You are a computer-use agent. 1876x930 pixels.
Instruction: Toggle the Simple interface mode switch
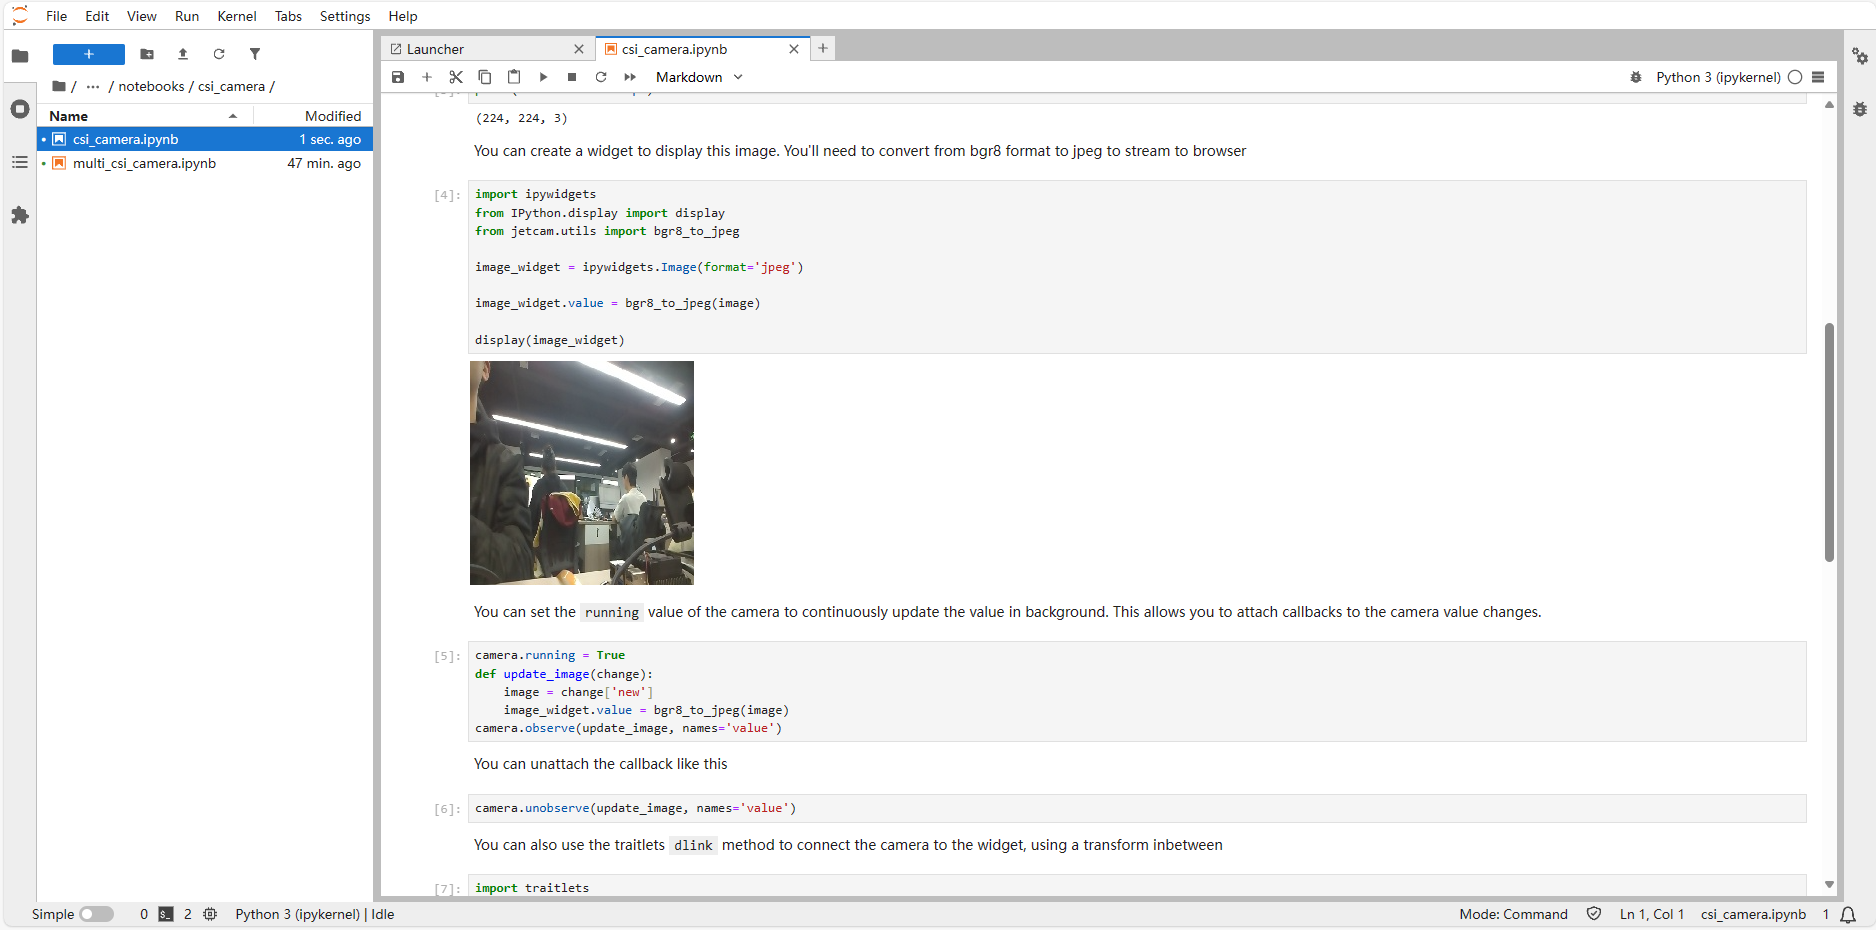tap(97, 914)
